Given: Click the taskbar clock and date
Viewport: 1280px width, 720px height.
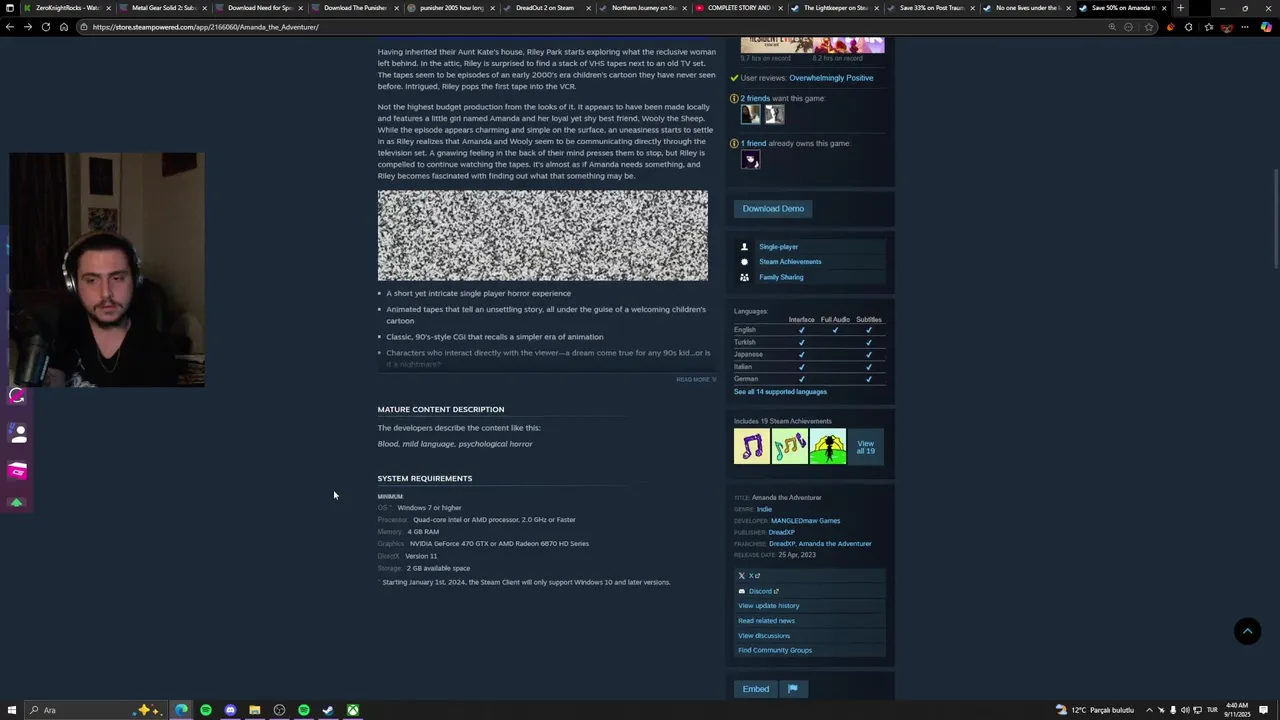Looking at the screenshot, I should pyautogui.click(x=1239, y=710).
